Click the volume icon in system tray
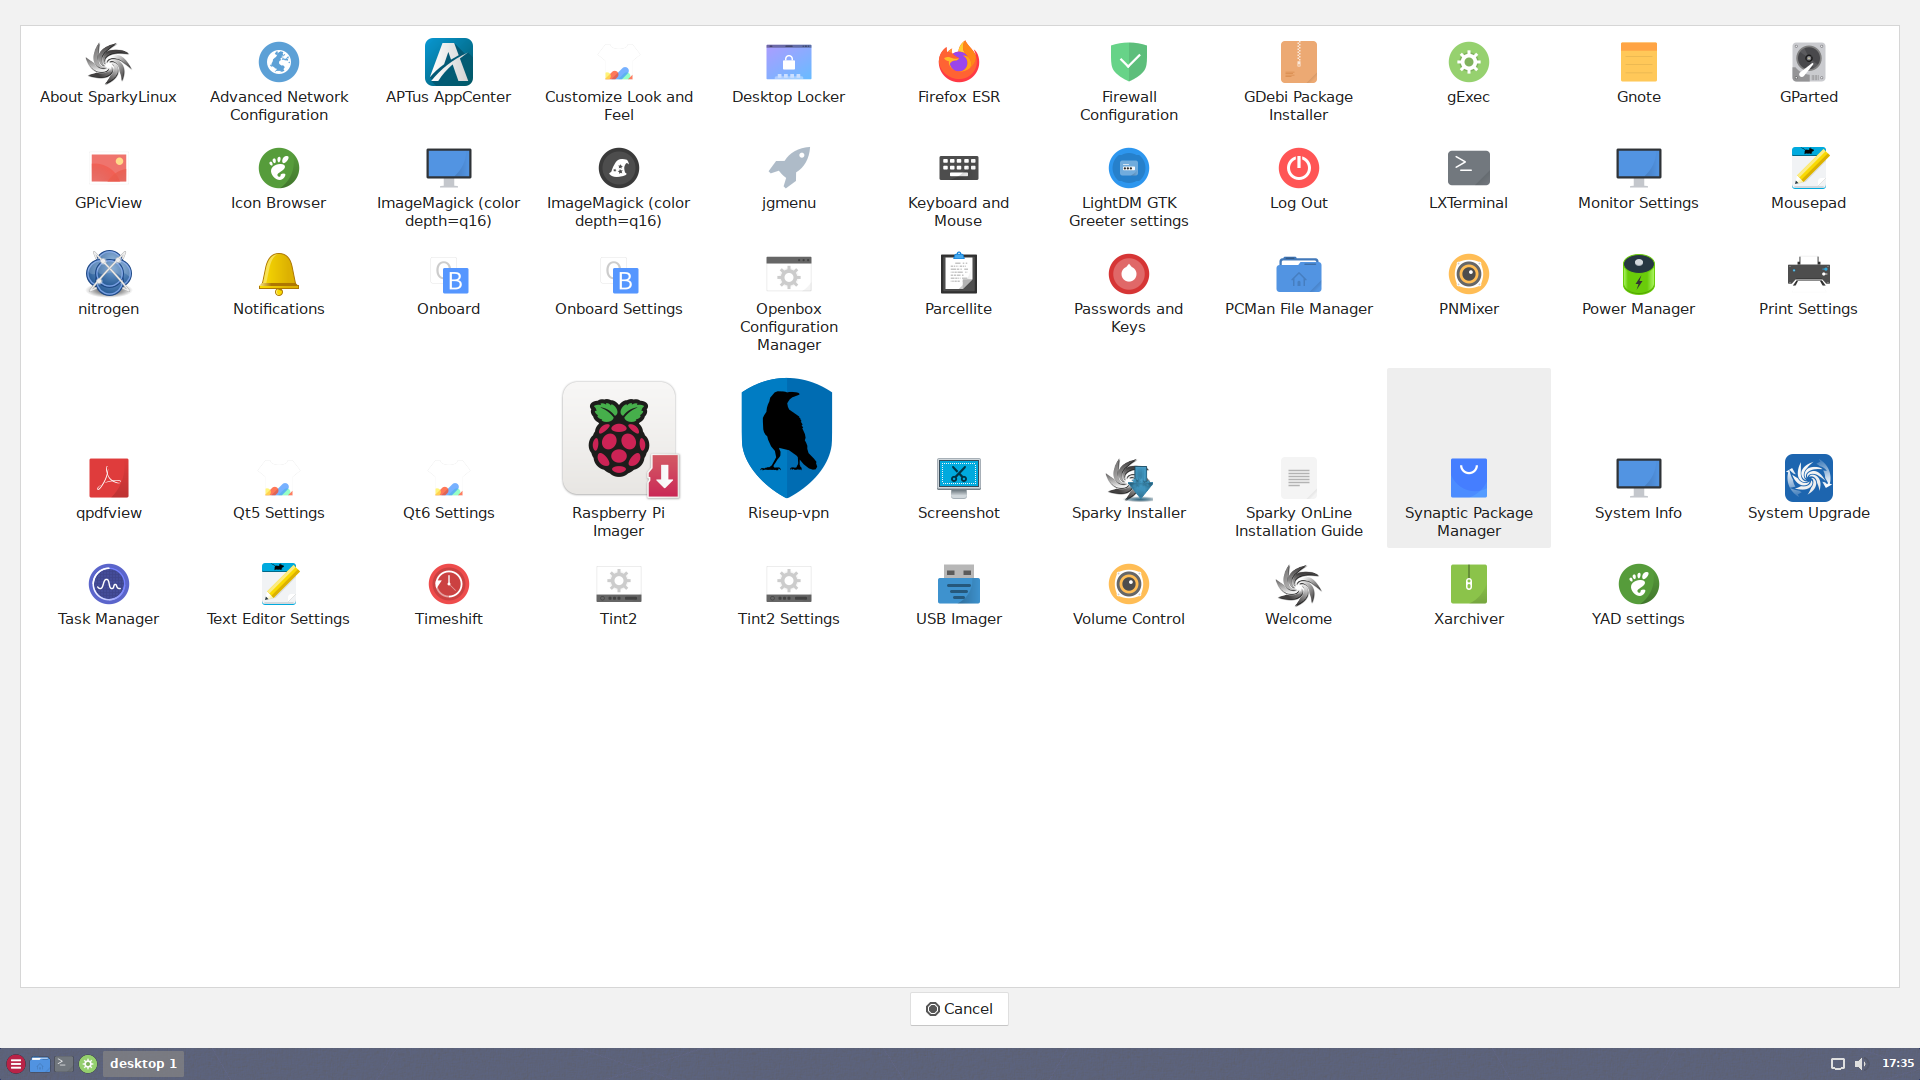Screen dimensions: 1920x1080 click(1860, 1063)
